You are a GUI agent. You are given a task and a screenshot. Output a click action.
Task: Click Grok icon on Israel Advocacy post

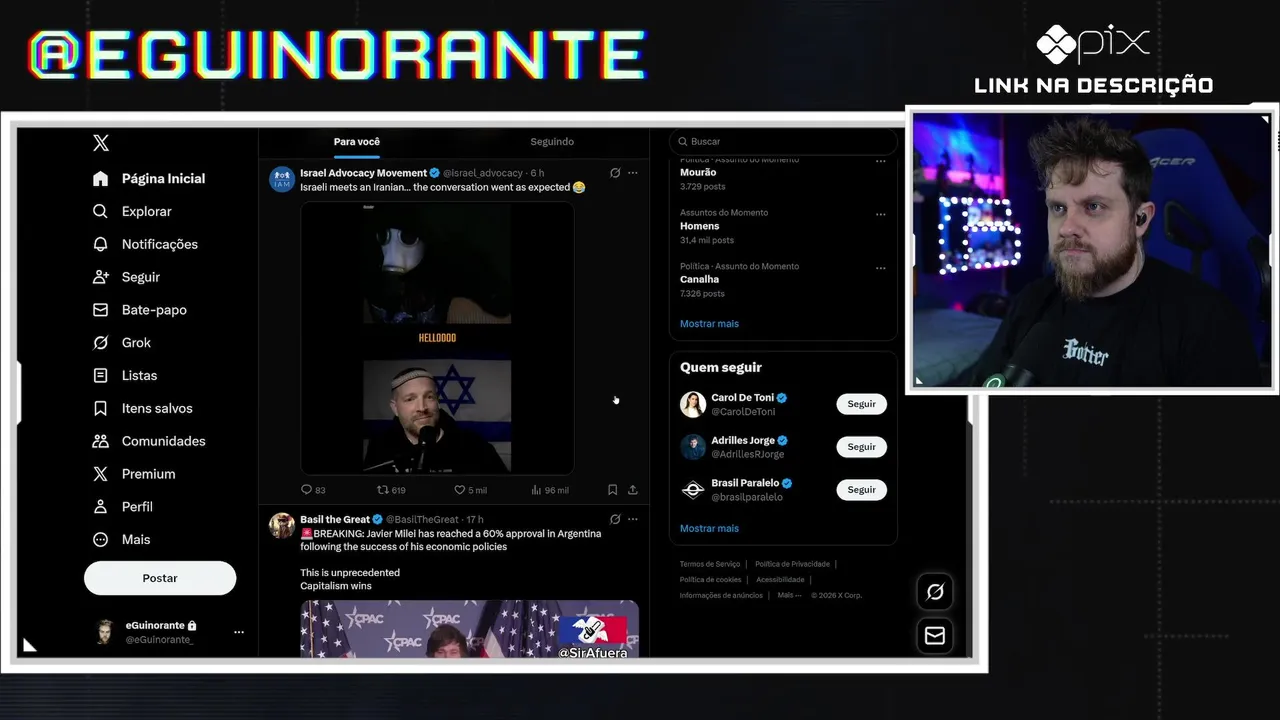click(615, 173)
